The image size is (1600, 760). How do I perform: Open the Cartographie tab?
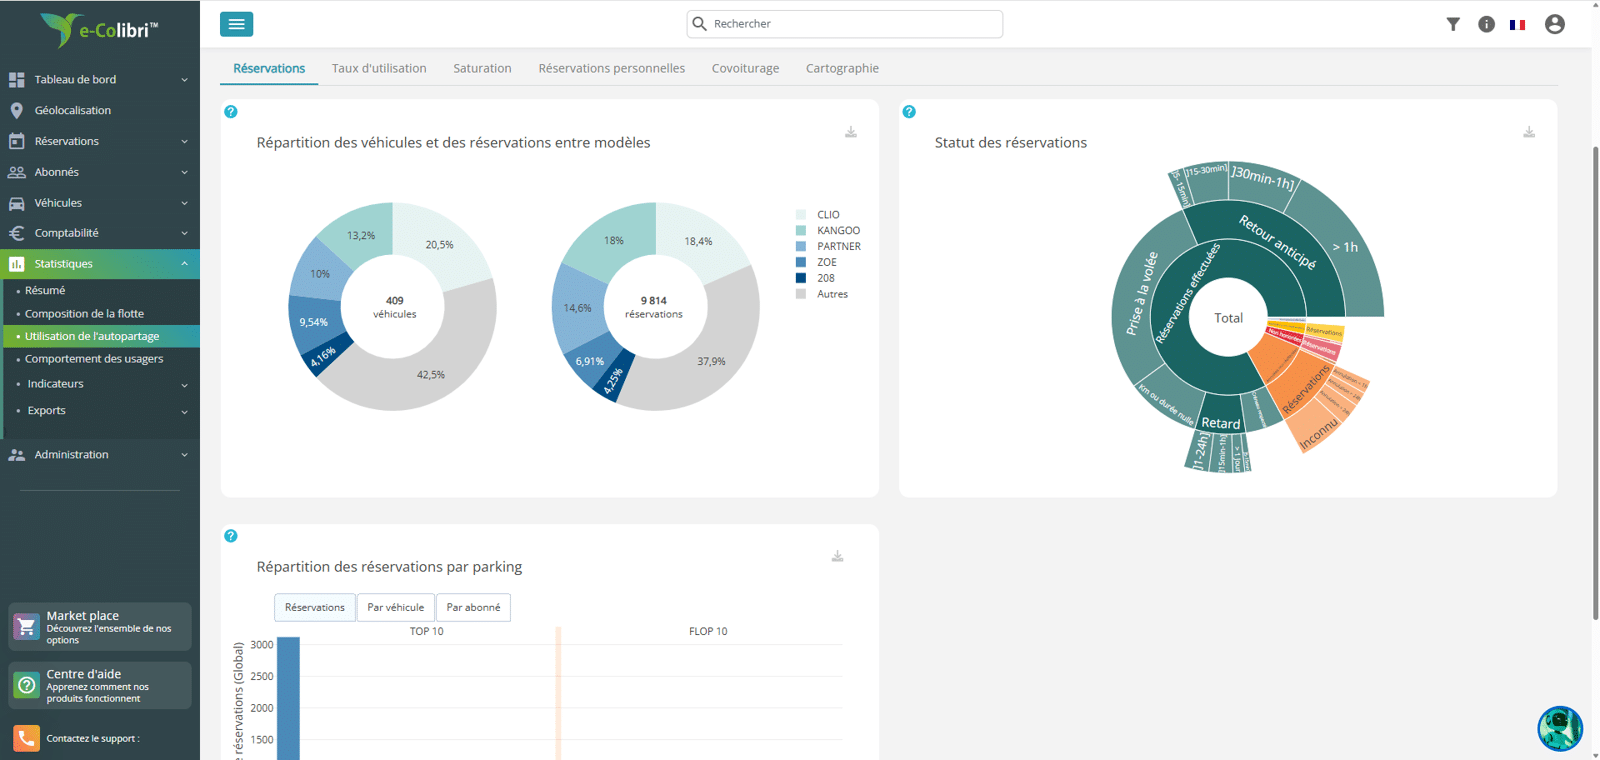point(842,68)
